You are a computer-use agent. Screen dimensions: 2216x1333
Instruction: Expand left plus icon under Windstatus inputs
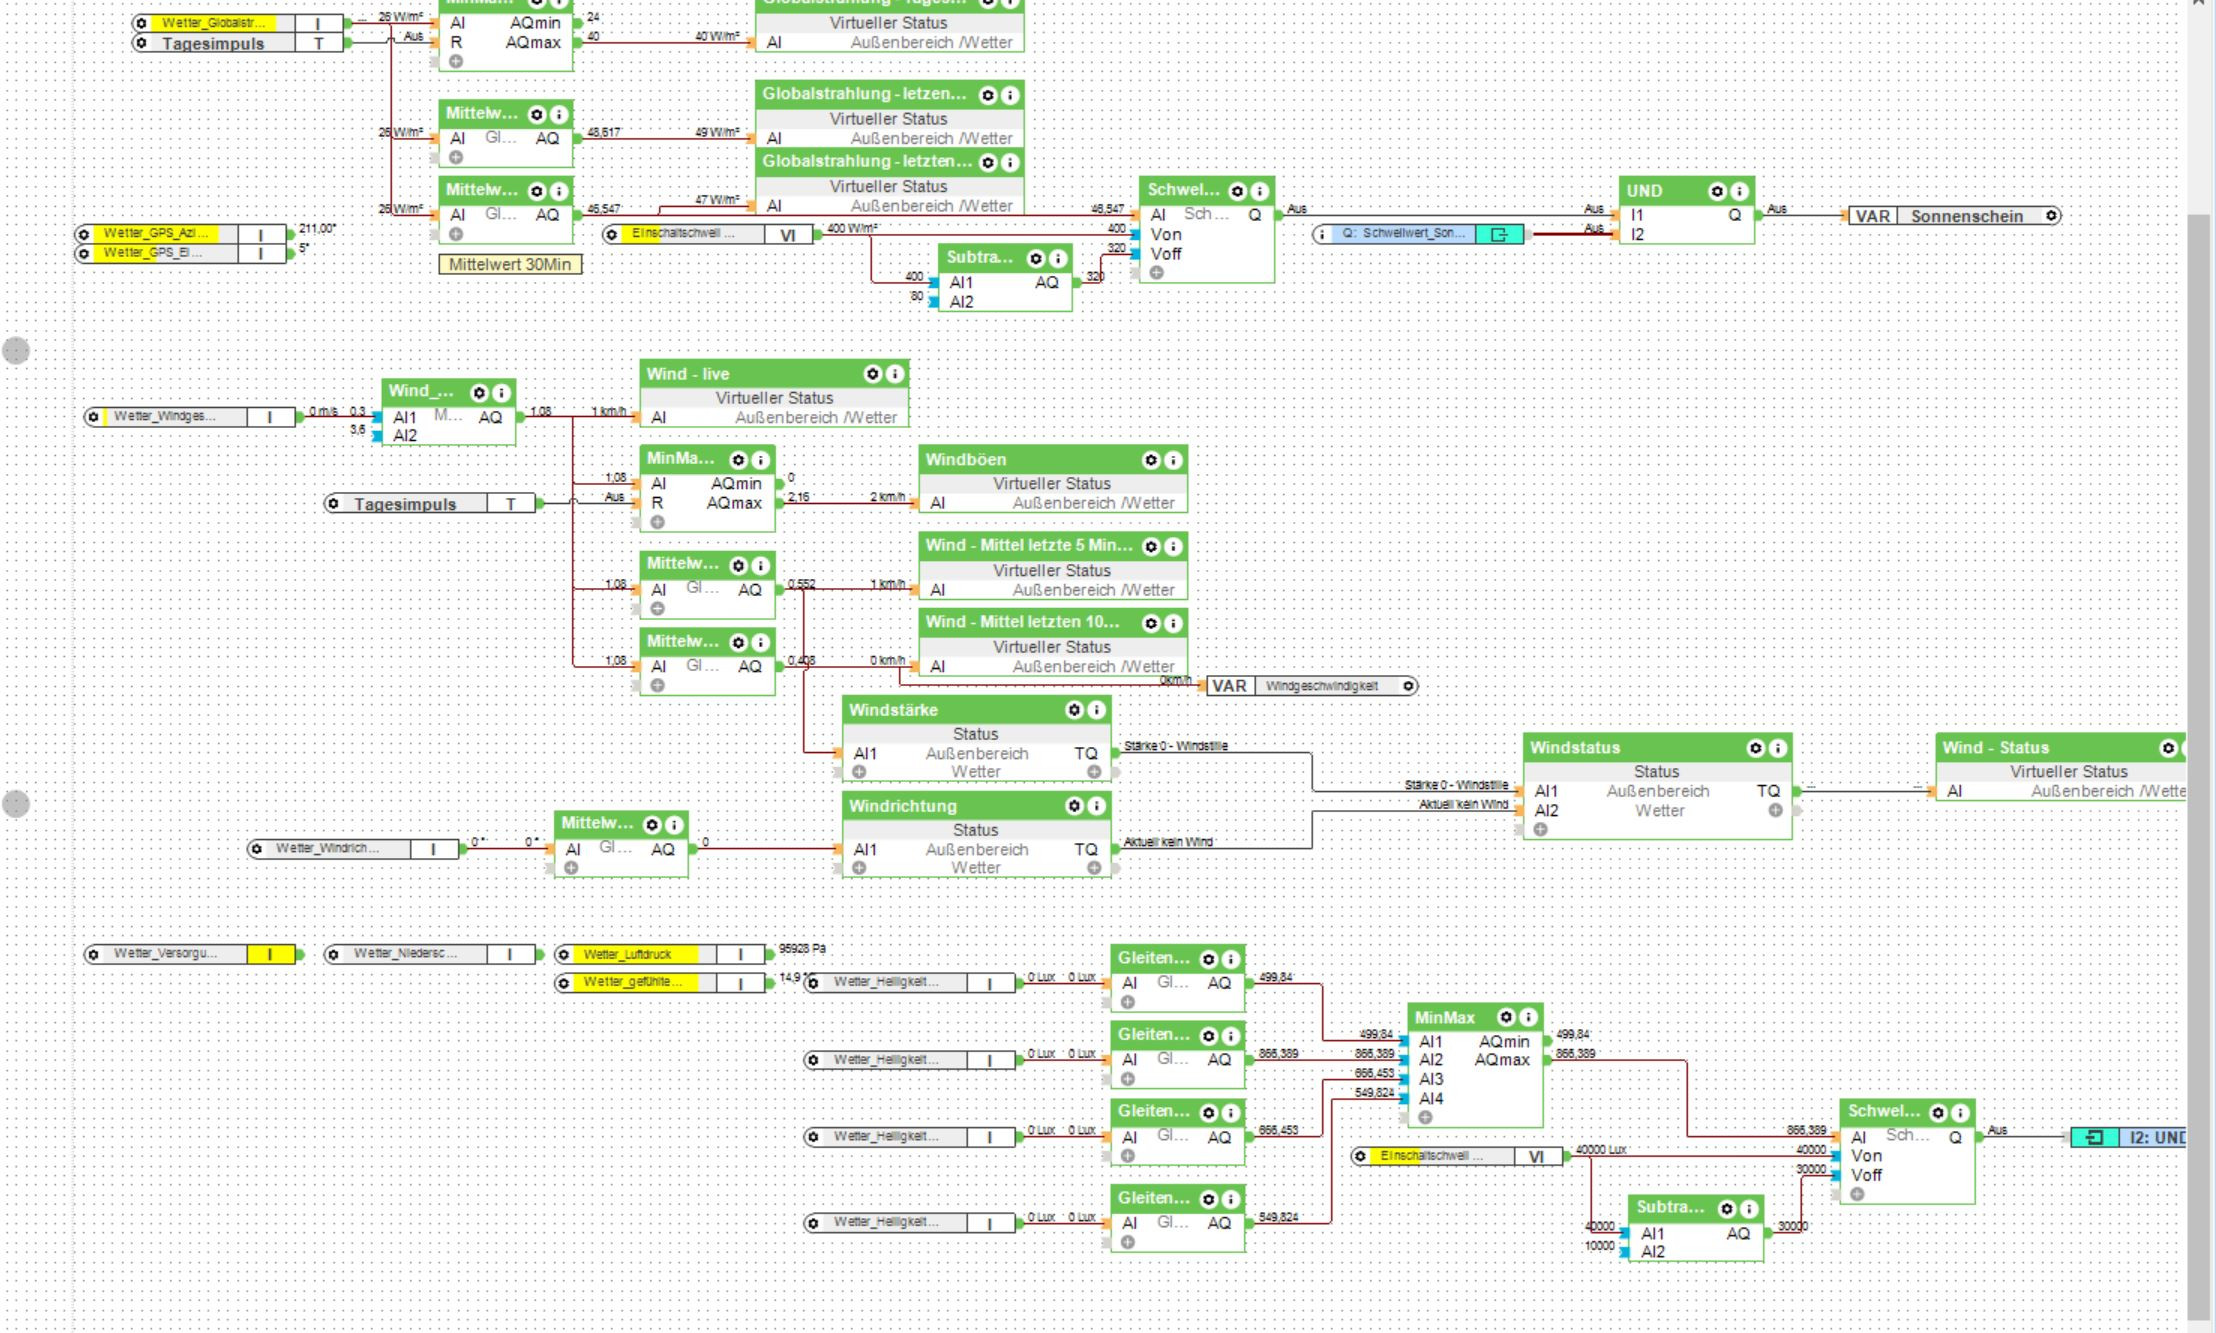click(1541, 829)
